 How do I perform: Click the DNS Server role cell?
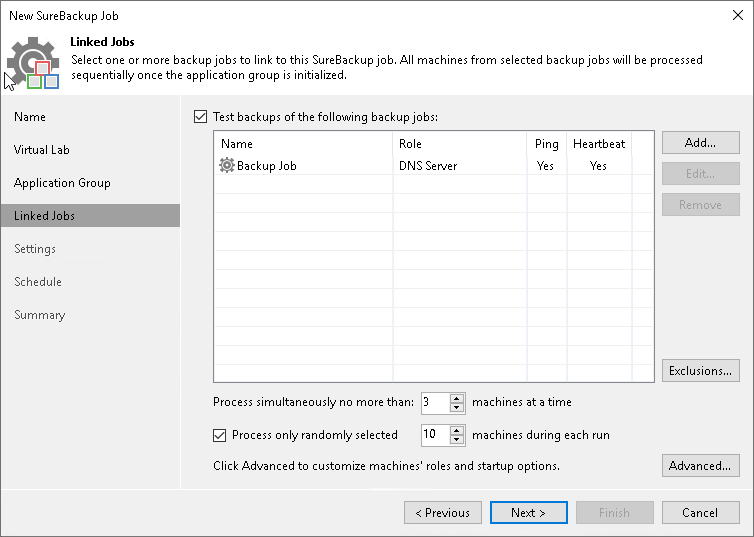428,166
